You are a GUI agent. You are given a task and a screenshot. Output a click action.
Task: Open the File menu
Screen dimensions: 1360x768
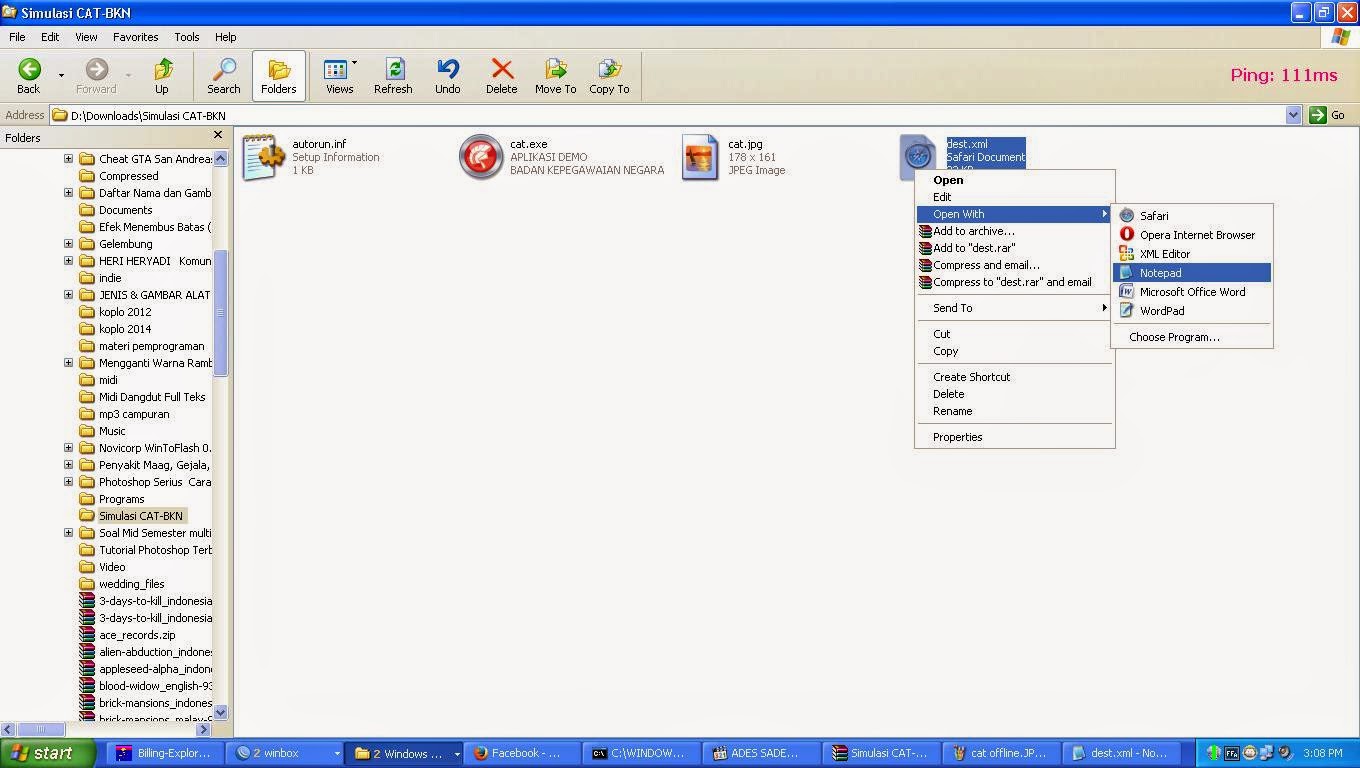tap(17, 37)
